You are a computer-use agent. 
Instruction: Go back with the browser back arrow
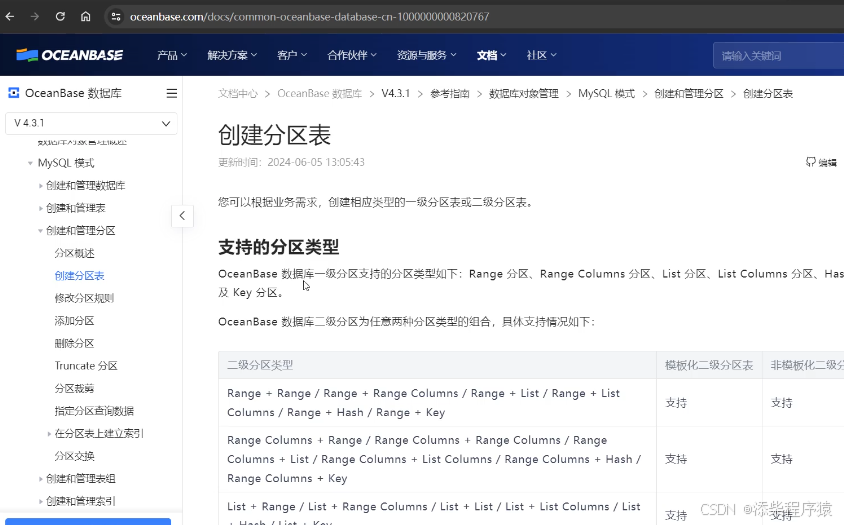click(x=10, y=17)
